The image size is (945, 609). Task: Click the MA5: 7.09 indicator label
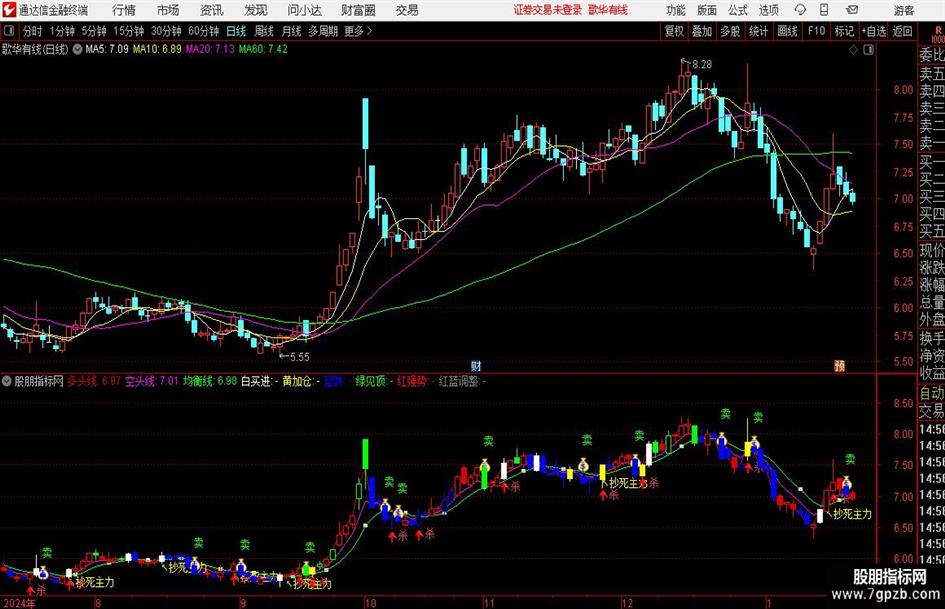coord(107,49)
